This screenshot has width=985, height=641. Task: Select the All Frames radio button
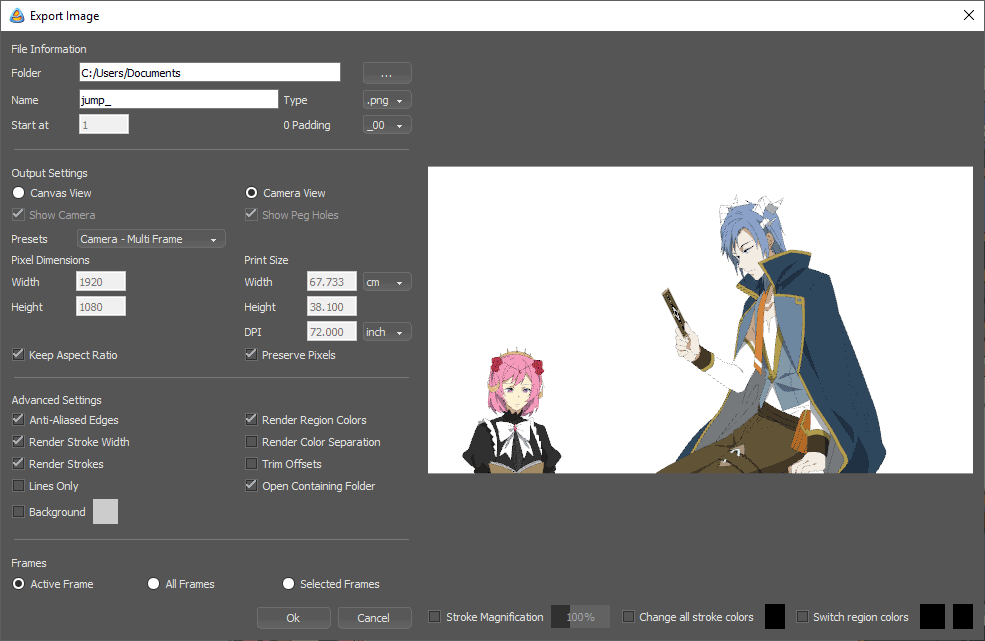(153, 584)
